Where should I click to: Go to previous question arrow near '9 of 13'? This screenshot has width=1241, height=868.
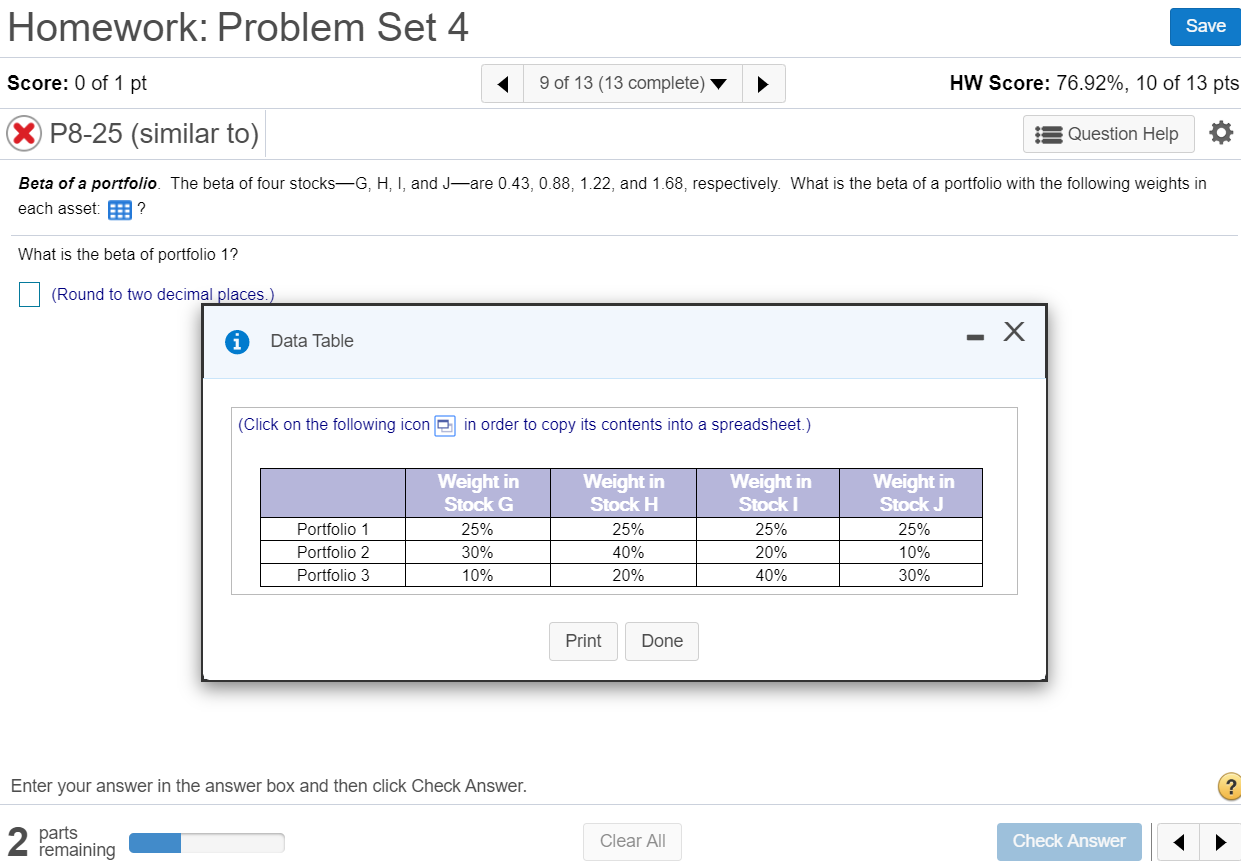pos(503,84)
